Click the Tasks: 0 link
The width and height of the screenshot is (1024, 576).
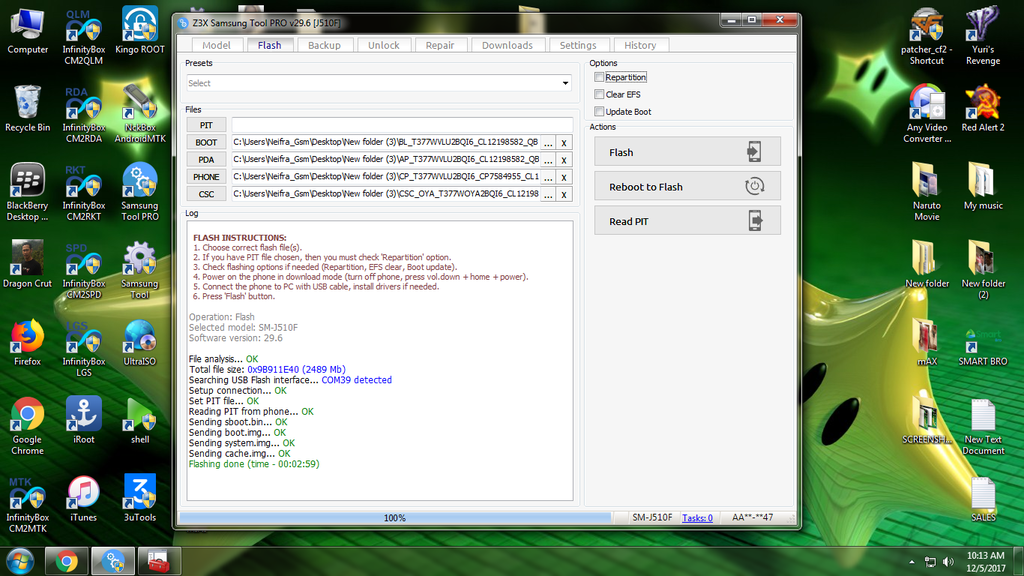tap(697, 518)
